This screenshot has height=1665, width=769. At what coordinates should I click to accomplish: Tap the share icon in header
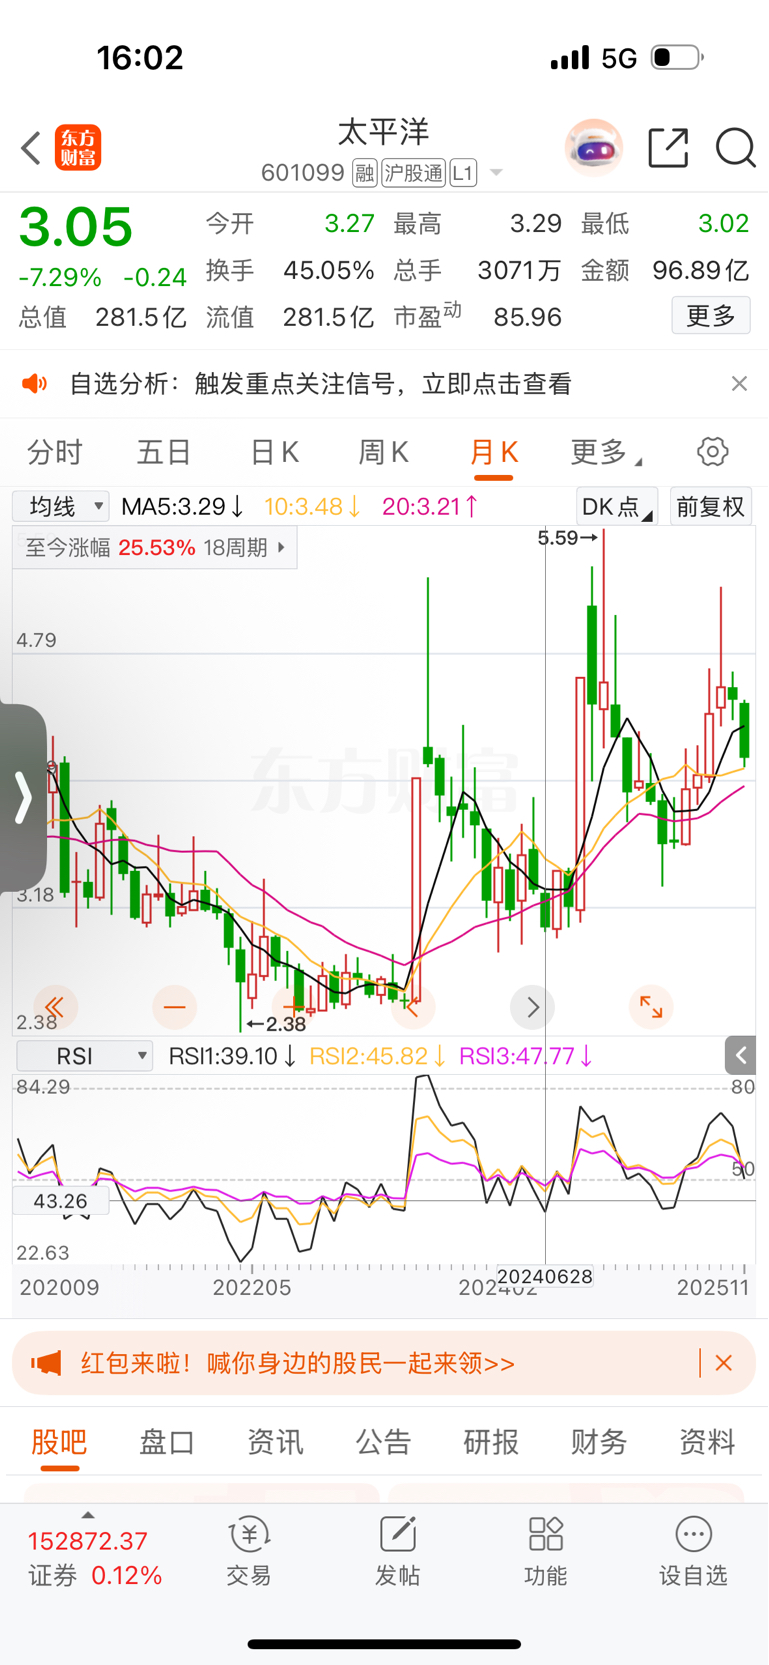pyautogui.click(x=668, y=148)
